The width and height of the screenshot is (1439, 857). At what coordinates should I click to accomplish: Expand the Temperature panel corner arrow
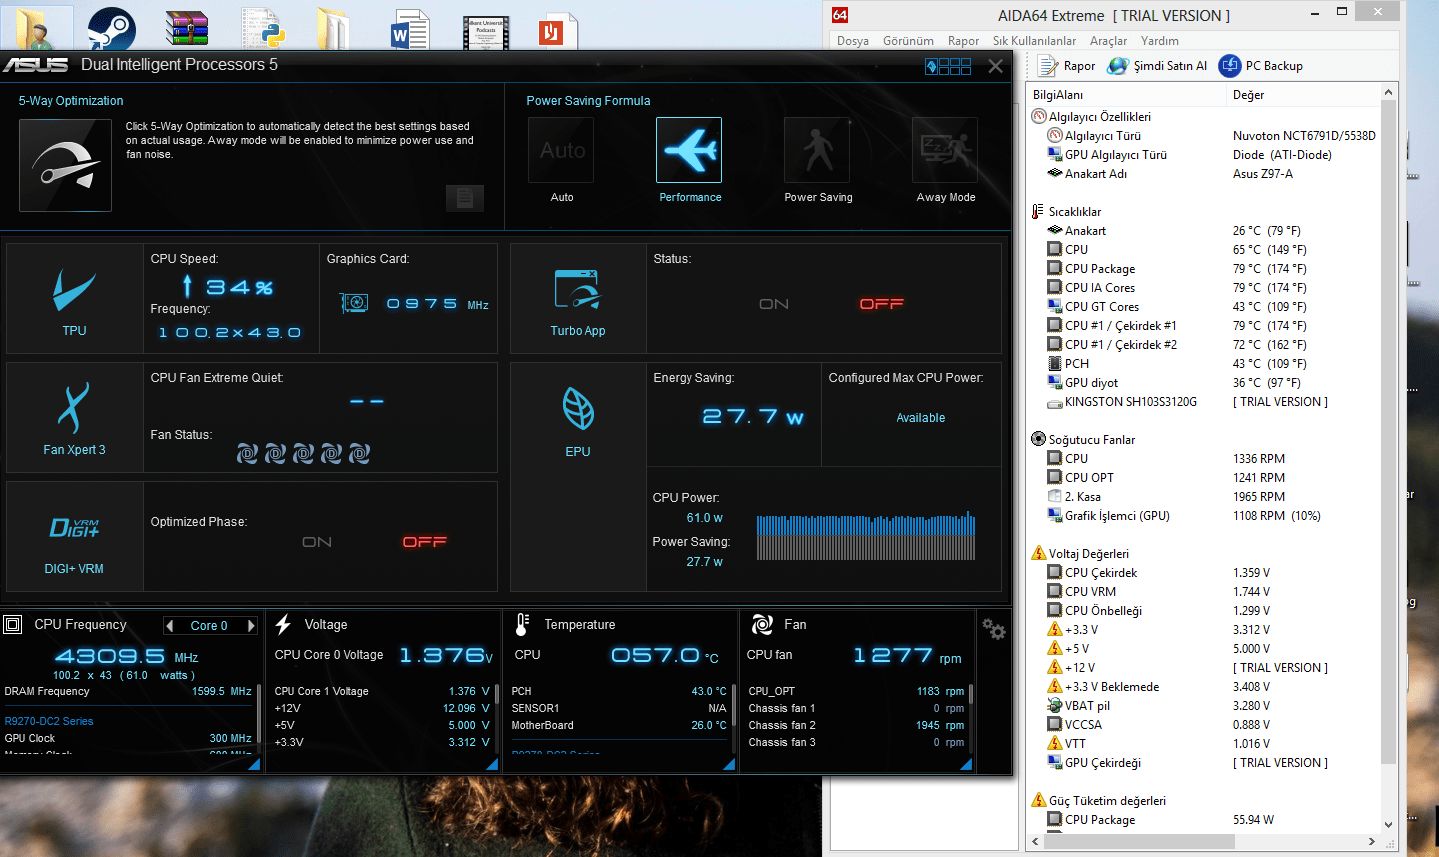point(729,764)
